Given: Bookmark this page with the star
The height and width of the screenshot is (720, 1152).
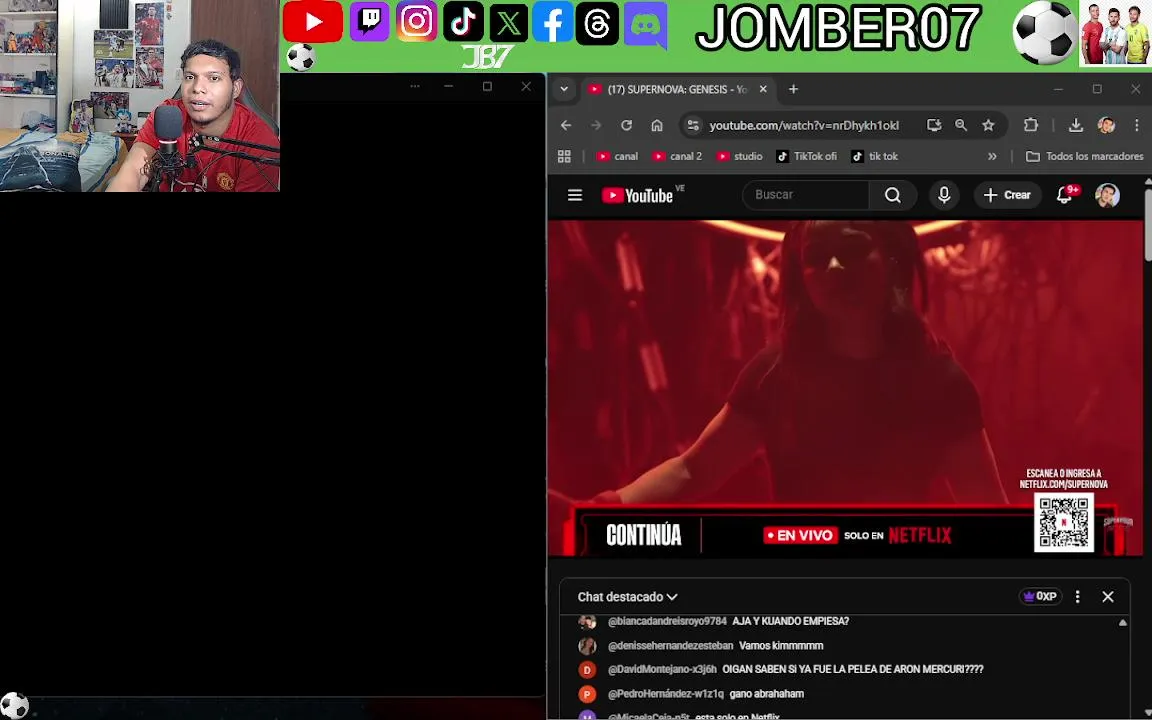Looking at the screenshot, I should 988,126.
